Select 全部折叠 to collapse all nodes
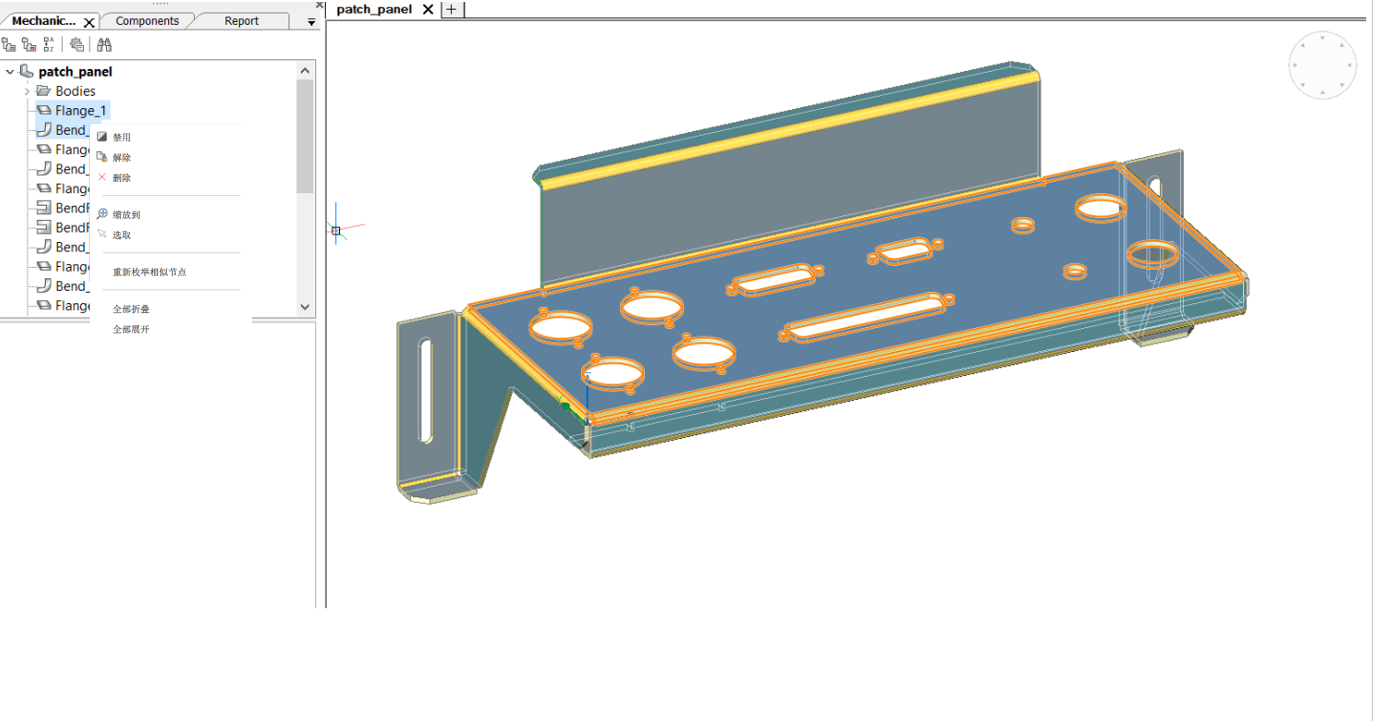The image size is (1373, 721). click(131, 309)
